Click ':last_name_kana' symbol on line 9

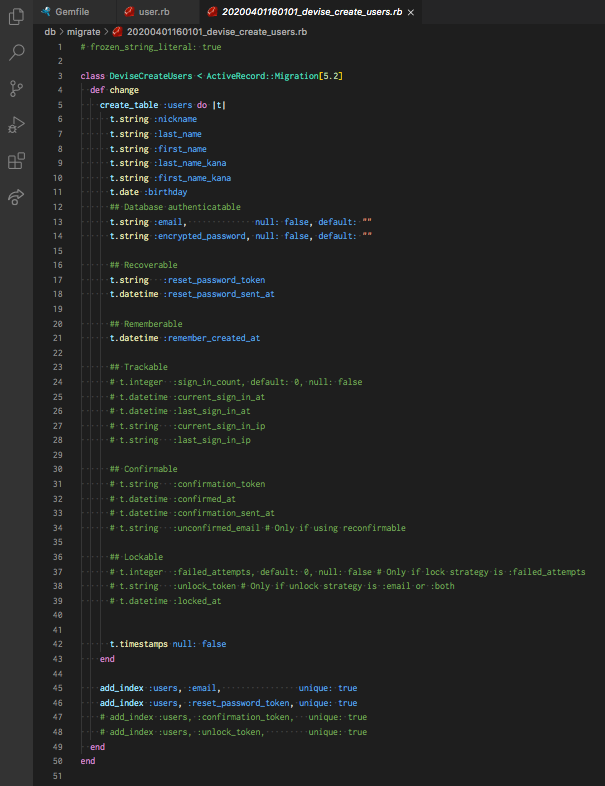tap(189, 163)
